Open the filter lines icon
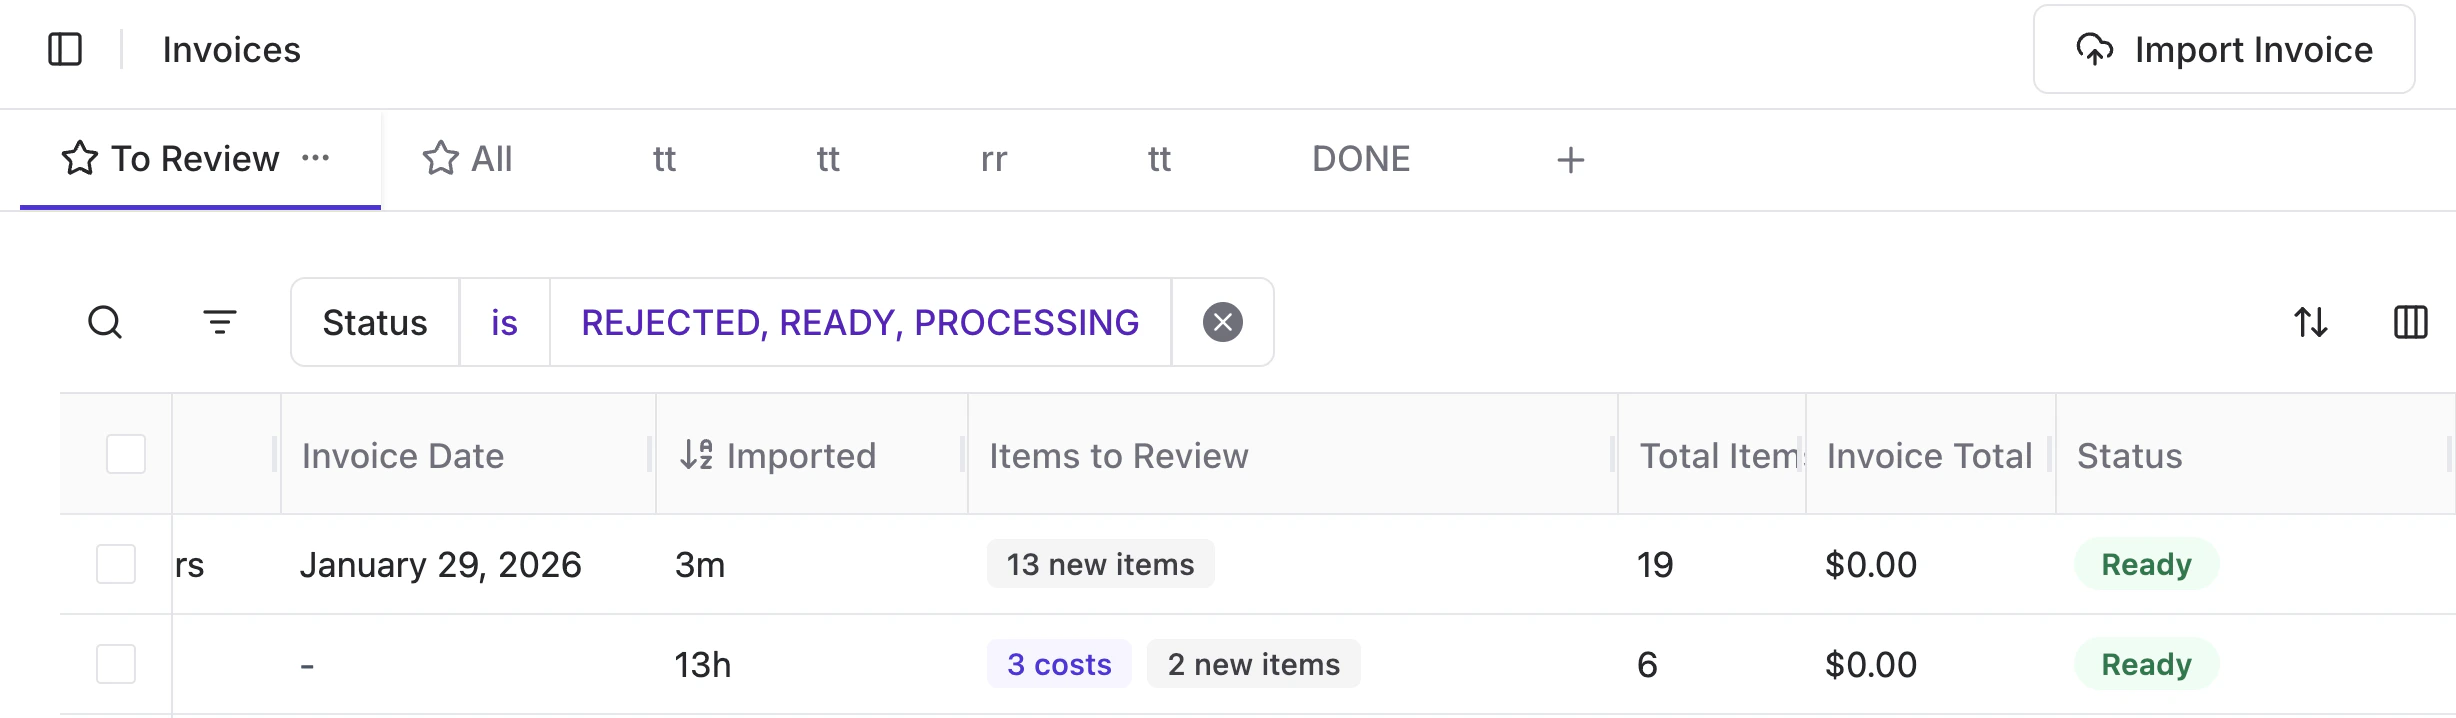 [x=220, y=322]
